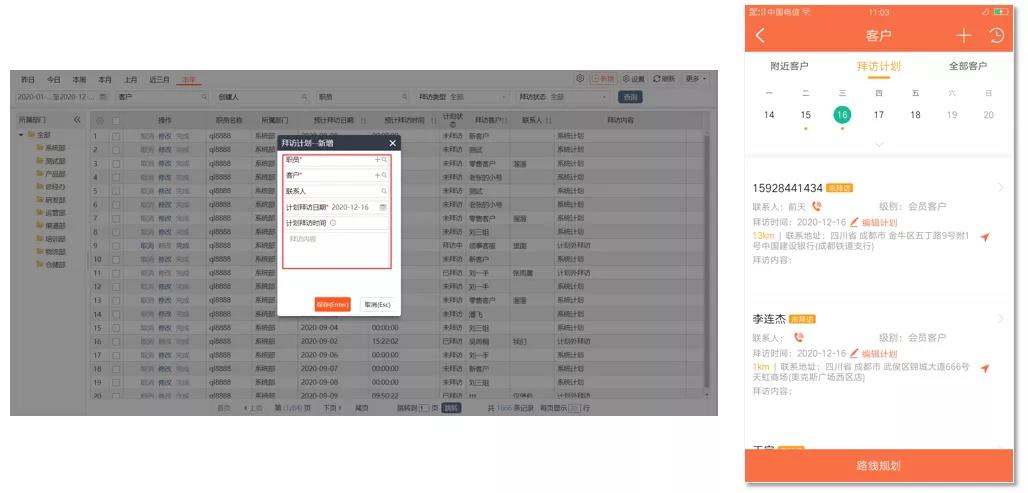This screenshot has height=493, width=1028.
Task: Check the checkbox for row 1
Action: tap(116, 136)
